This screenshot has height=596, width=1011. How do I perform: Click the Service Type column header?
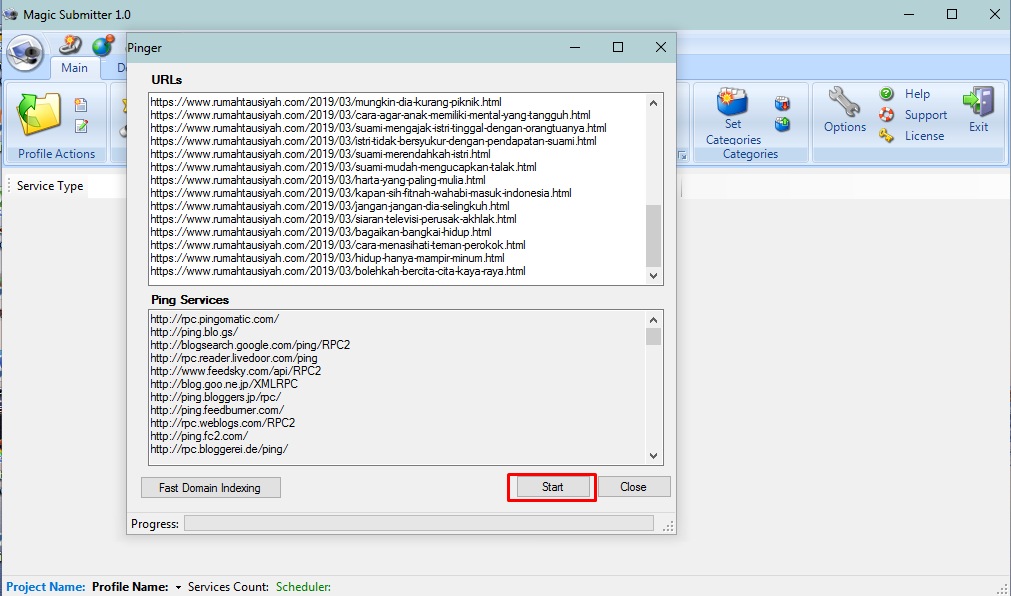50,186
